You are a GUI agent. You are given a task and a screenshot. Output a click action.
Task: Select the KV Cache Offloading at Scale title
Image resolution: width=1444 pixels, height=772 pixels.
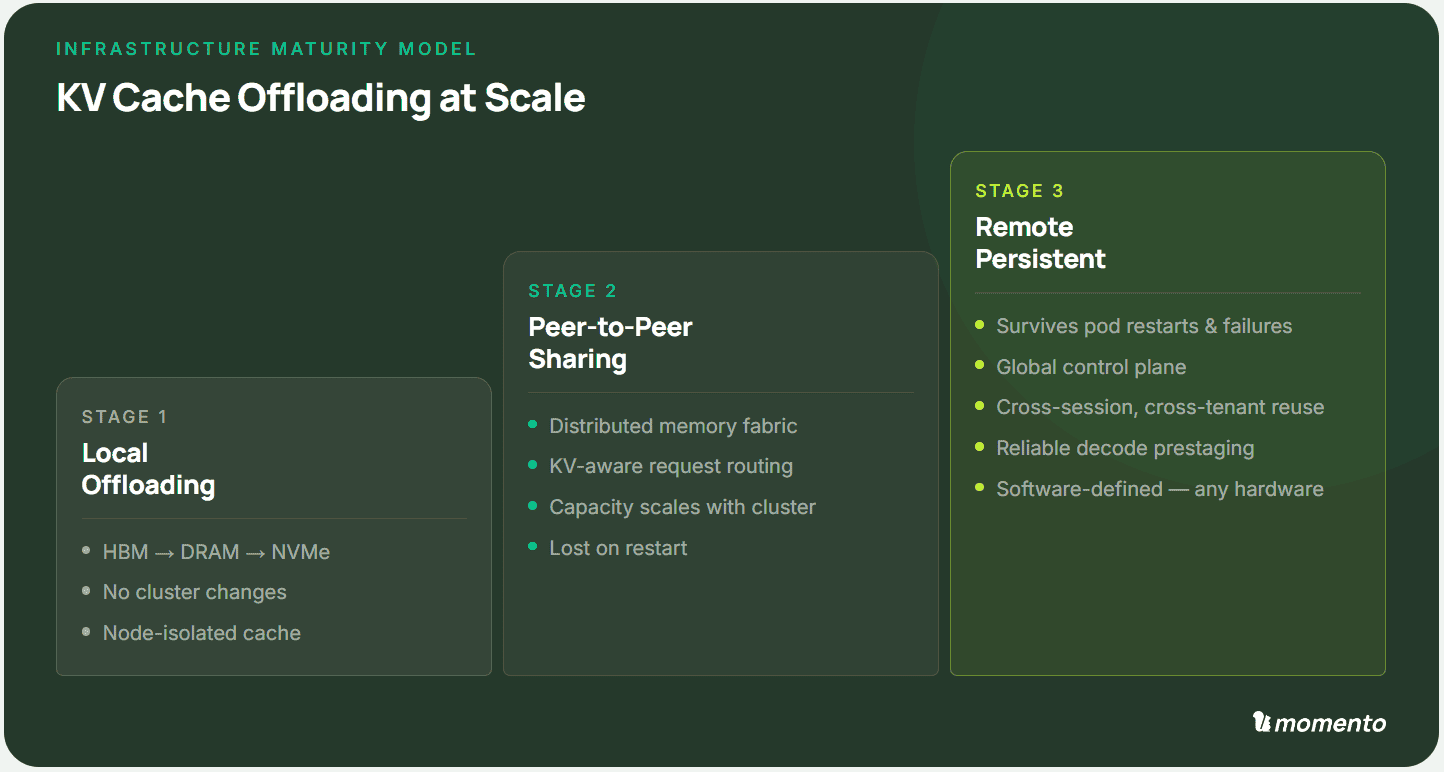[x=321, y=98]
